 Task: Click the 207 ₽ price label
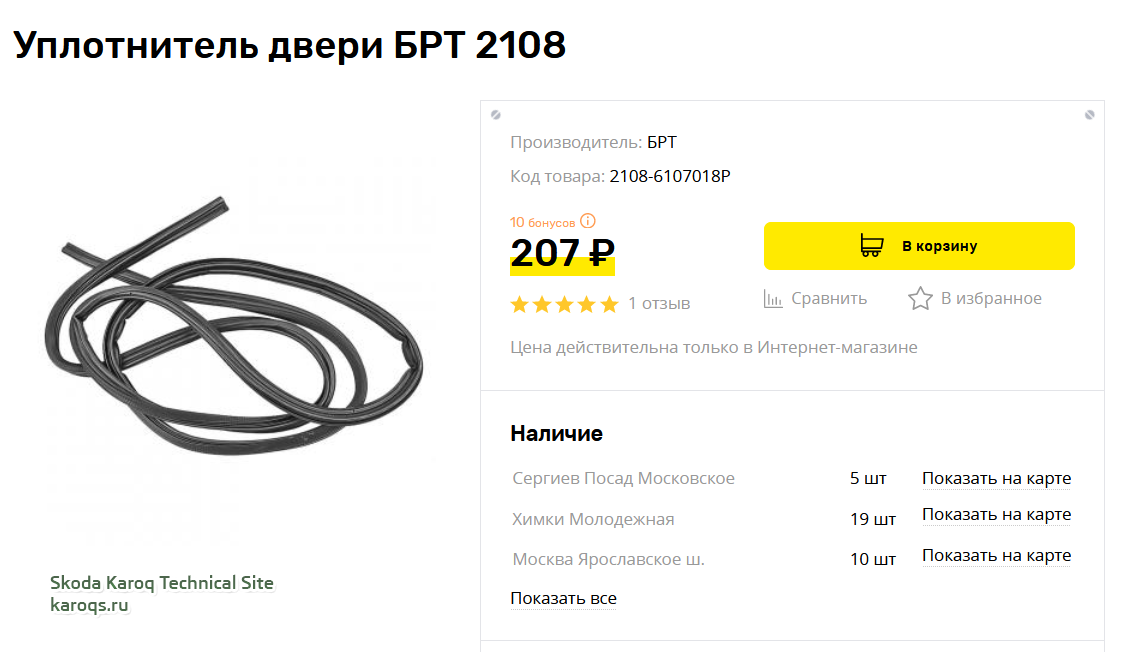click(562, 253)
